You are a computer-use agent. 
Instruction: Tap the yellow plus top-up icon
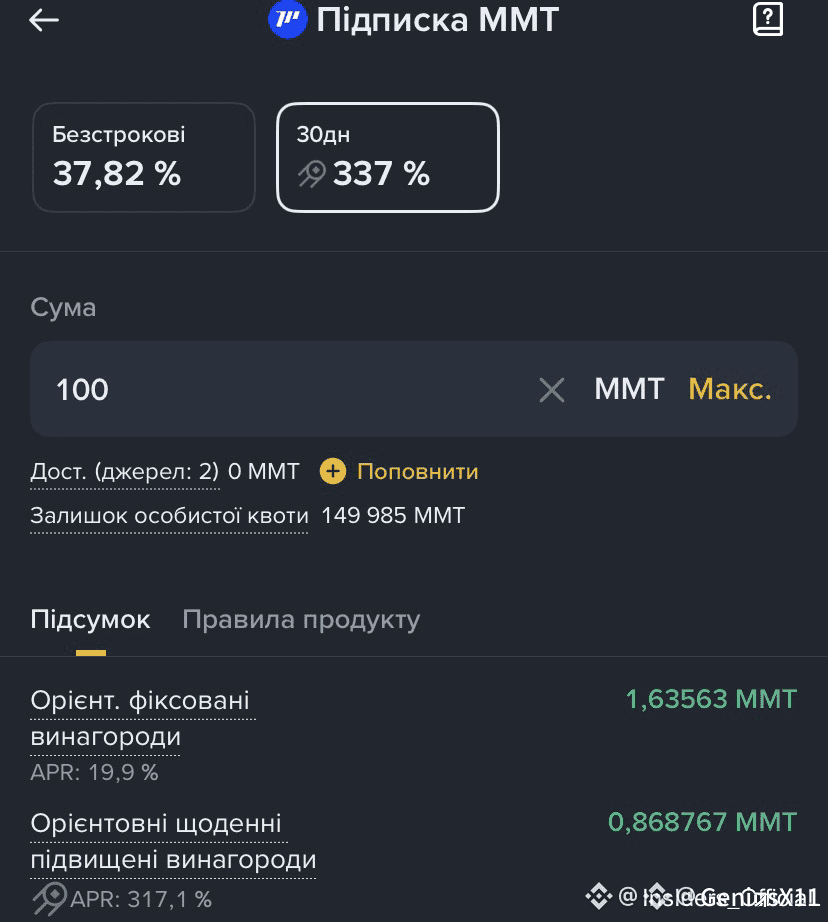[x=333, y=472]
